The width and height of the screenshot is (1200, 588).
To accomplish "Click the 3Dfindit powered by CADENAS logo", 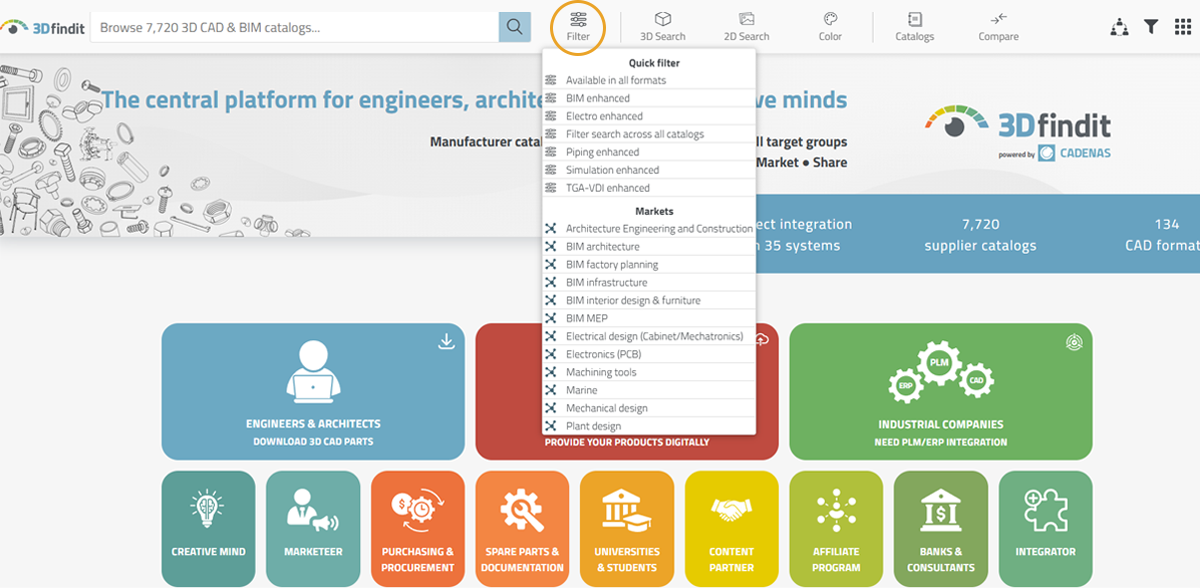I will (x=1018, y=135).
